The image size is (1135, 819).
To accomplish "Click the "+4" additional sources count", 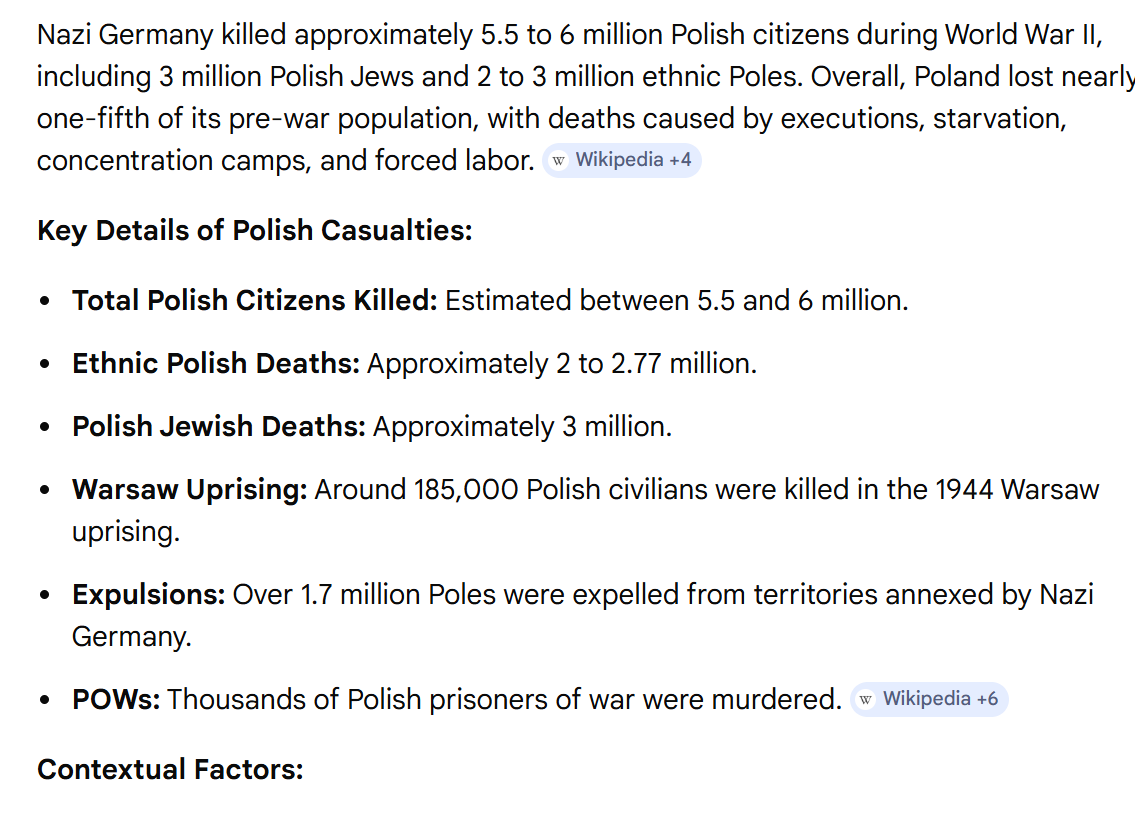I will click(680, 160).
